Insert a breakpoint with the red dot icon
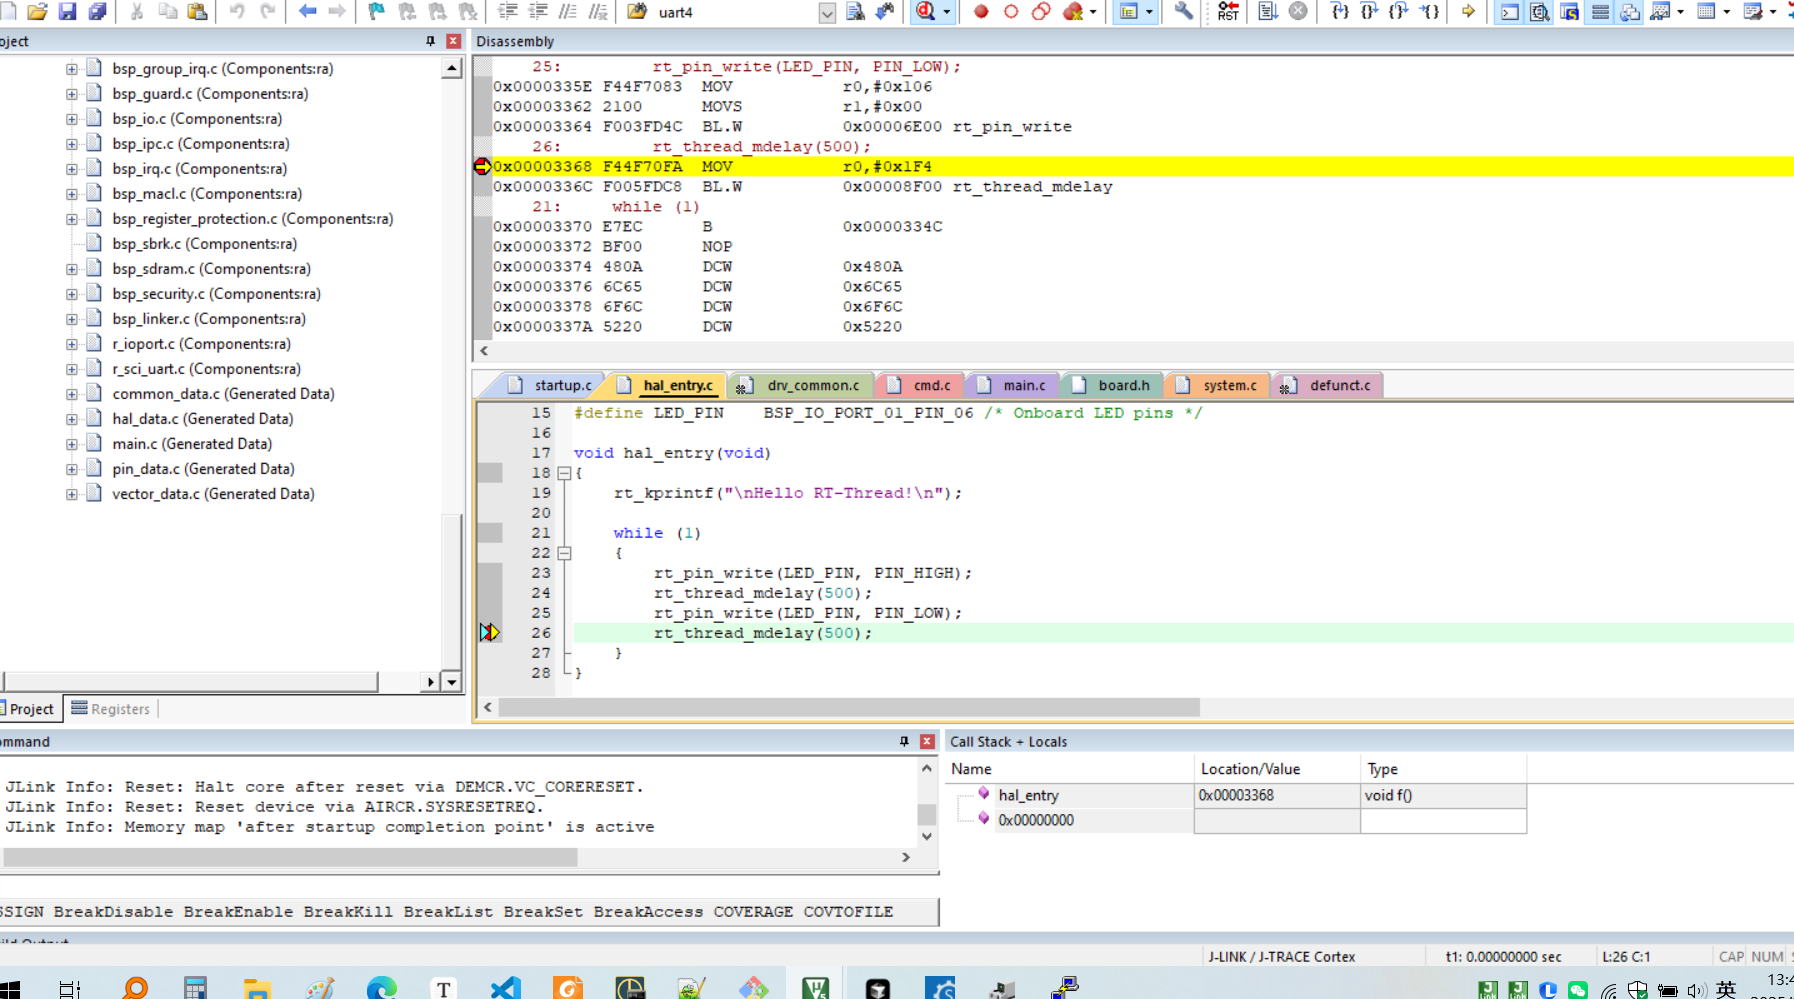Viewport: 1794px width, 999px height. 981,12
